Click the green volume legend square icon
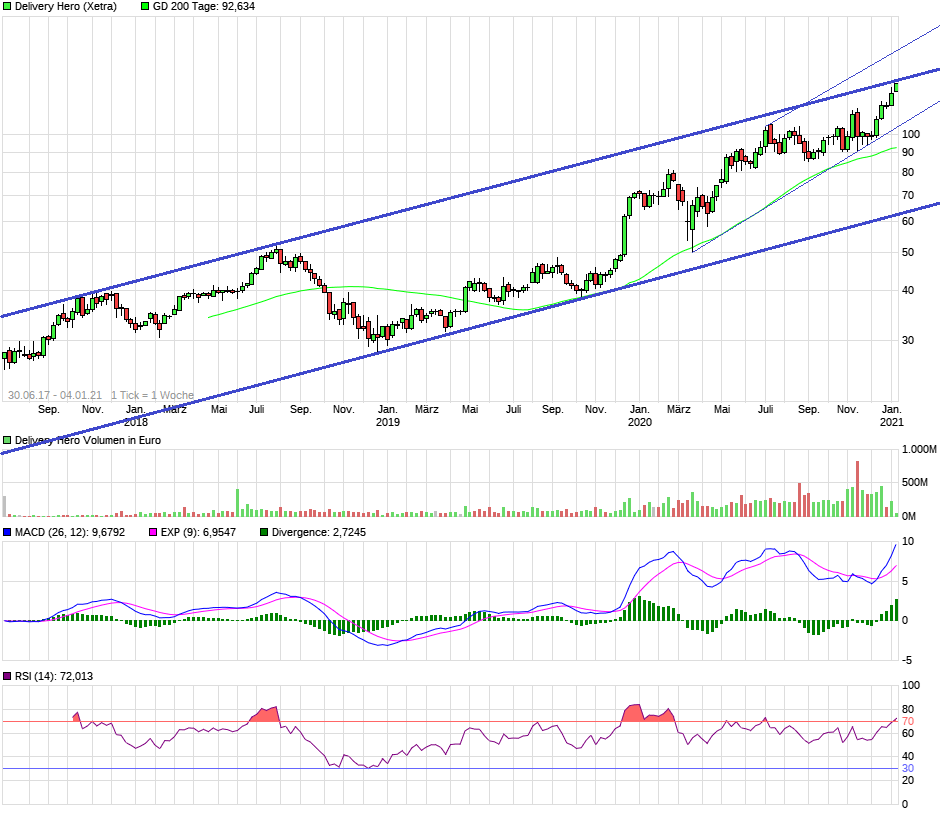 8,438
